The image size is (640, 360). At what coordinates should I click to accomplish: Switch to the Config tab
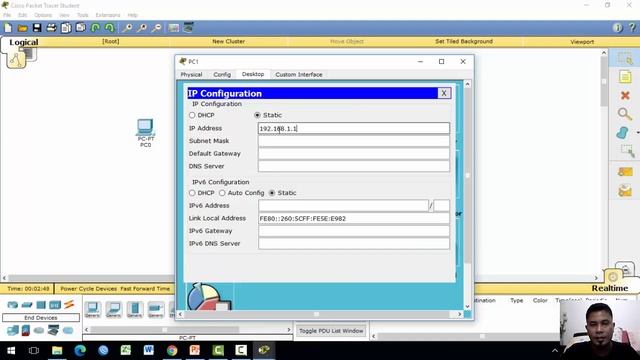[x=222, y=75]
